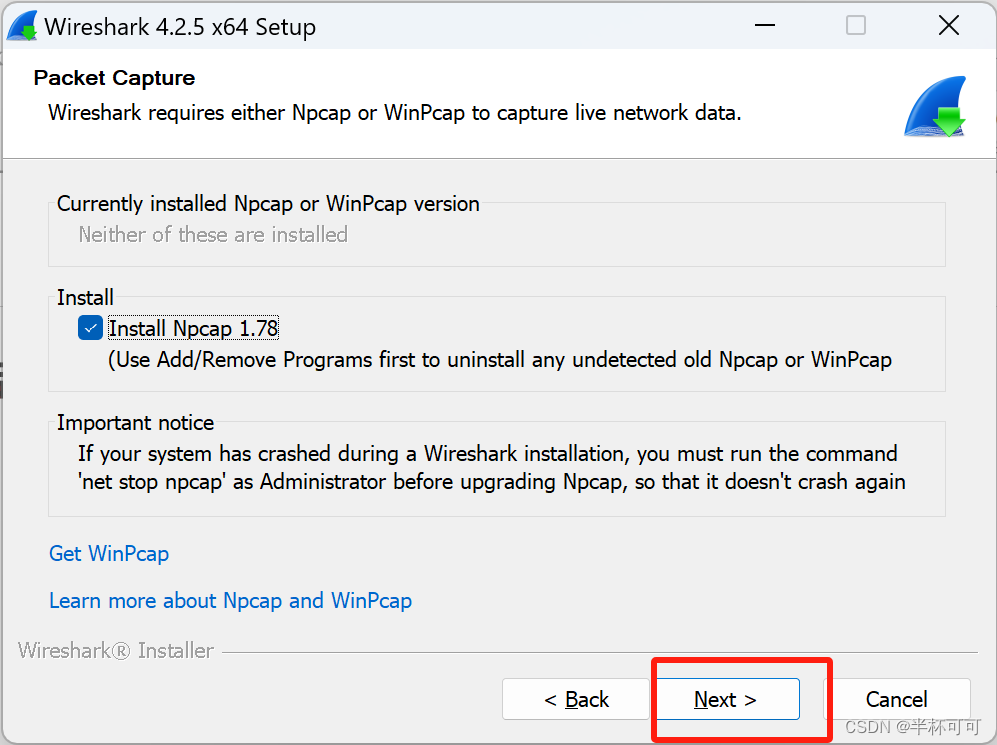Click the Important notice group label
The height and width of the screenshot is (745, 997).
(135, 423)
